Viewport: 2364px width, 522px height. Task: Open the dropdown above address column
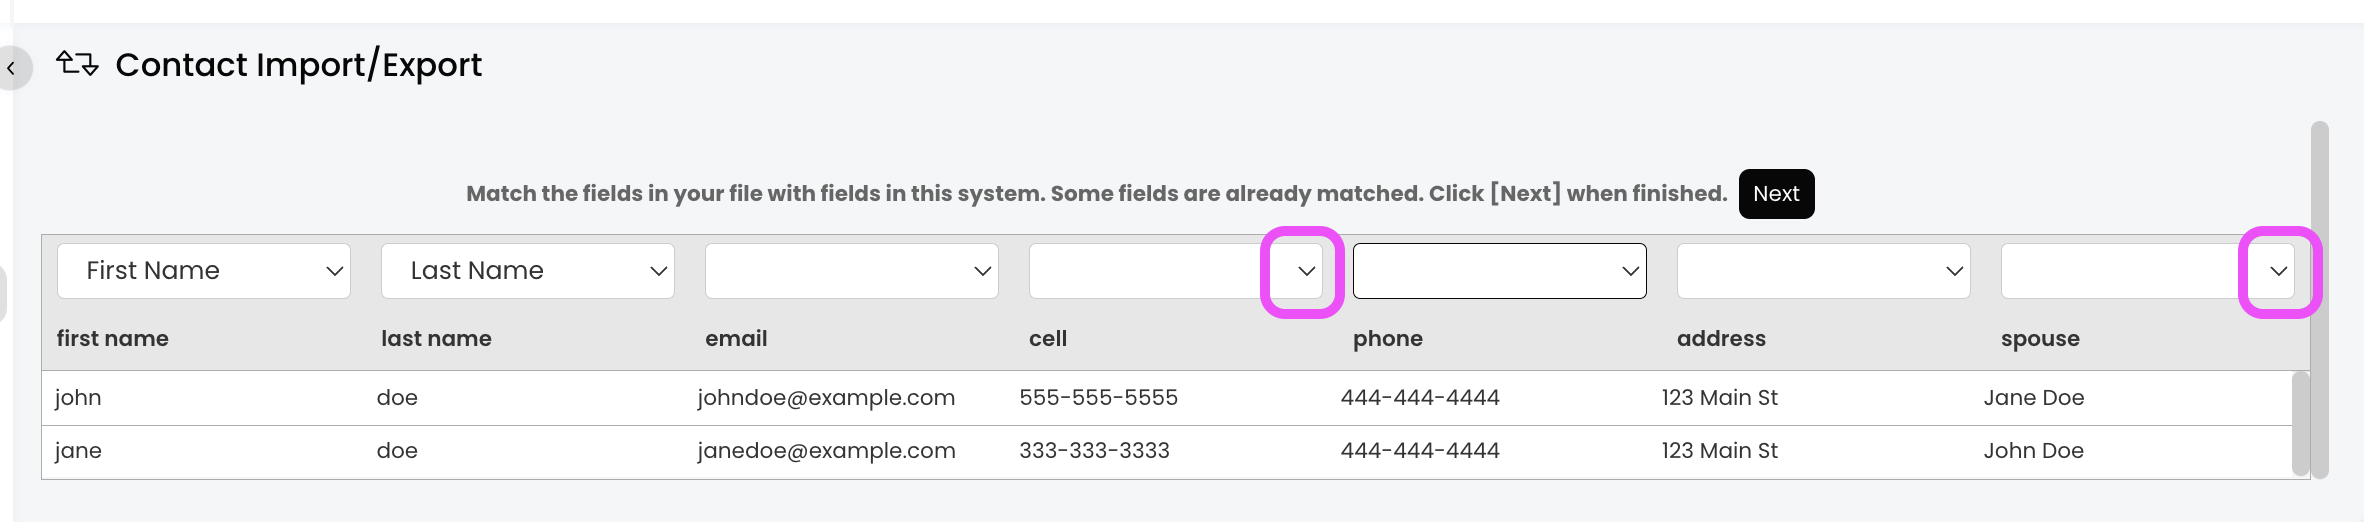(x=1824, y=271)
